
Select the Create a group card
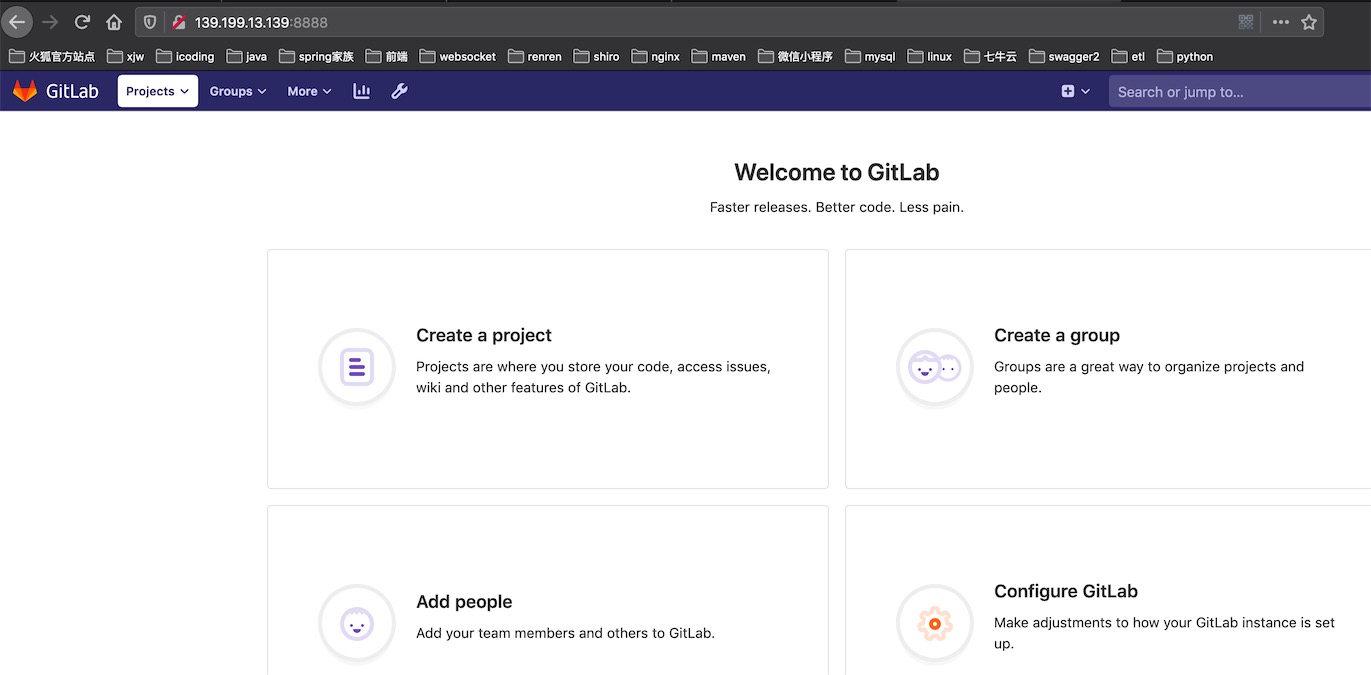[x=1107, y=368]
